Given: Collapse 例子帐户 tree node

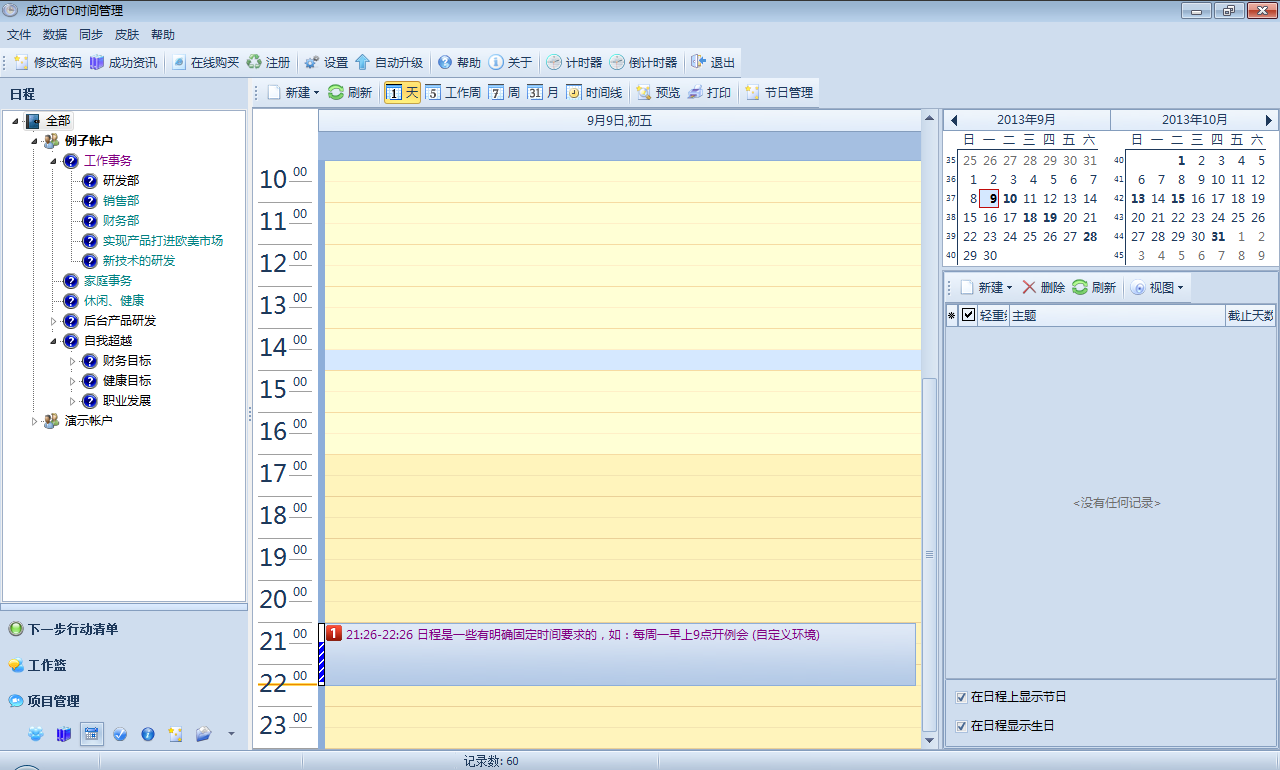Looking at the screenshot, I should 34,141.
